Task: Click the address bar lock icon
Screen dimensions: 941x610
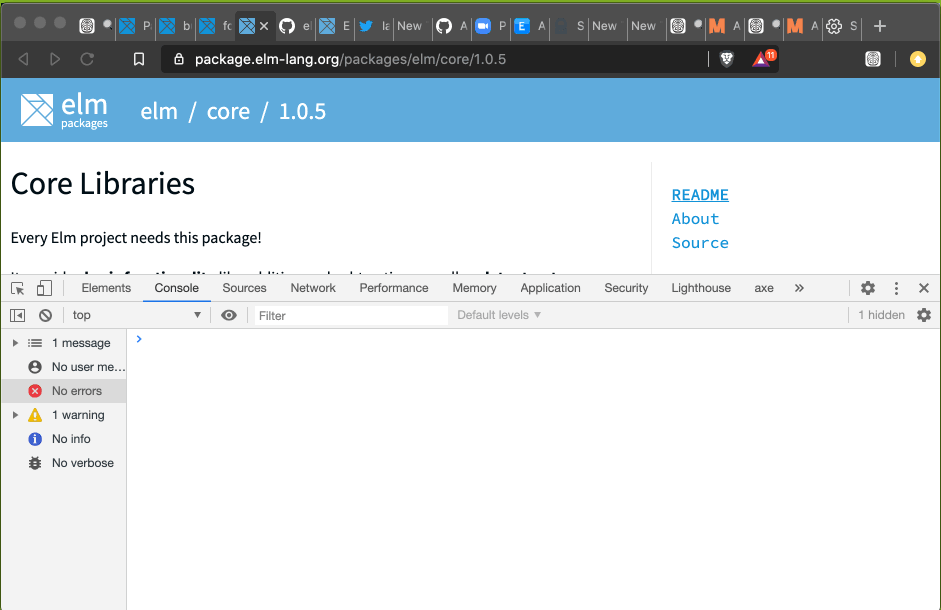Action: tap(178, 59)
